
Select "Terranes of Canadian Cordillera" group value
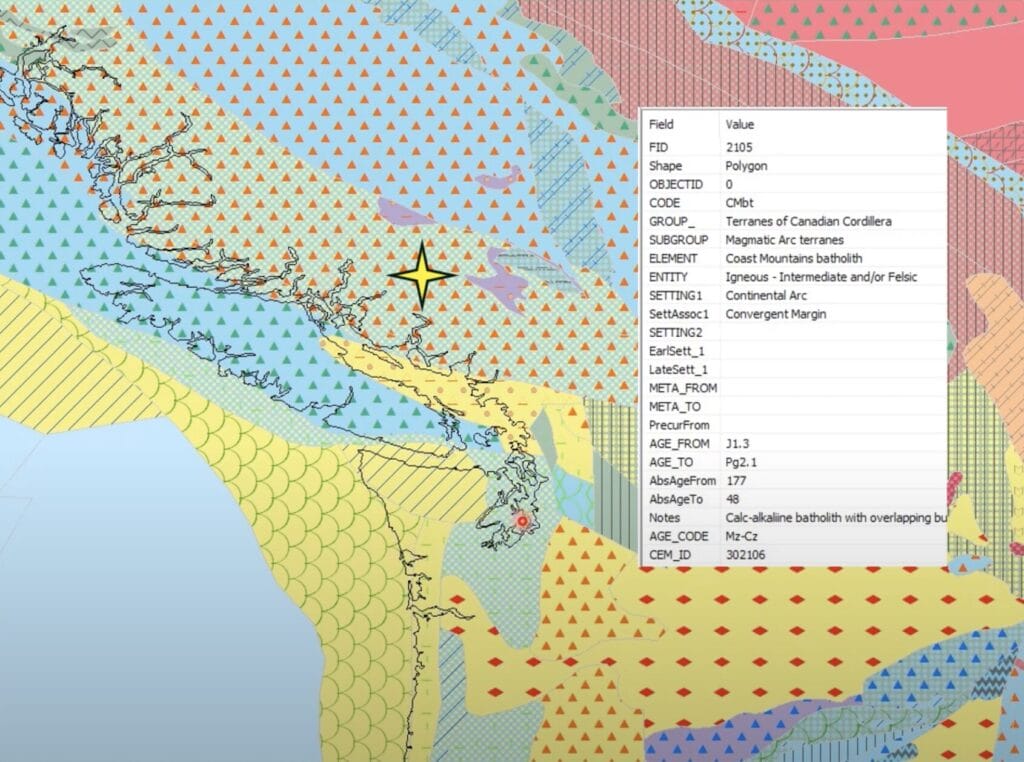coord(807,221)
